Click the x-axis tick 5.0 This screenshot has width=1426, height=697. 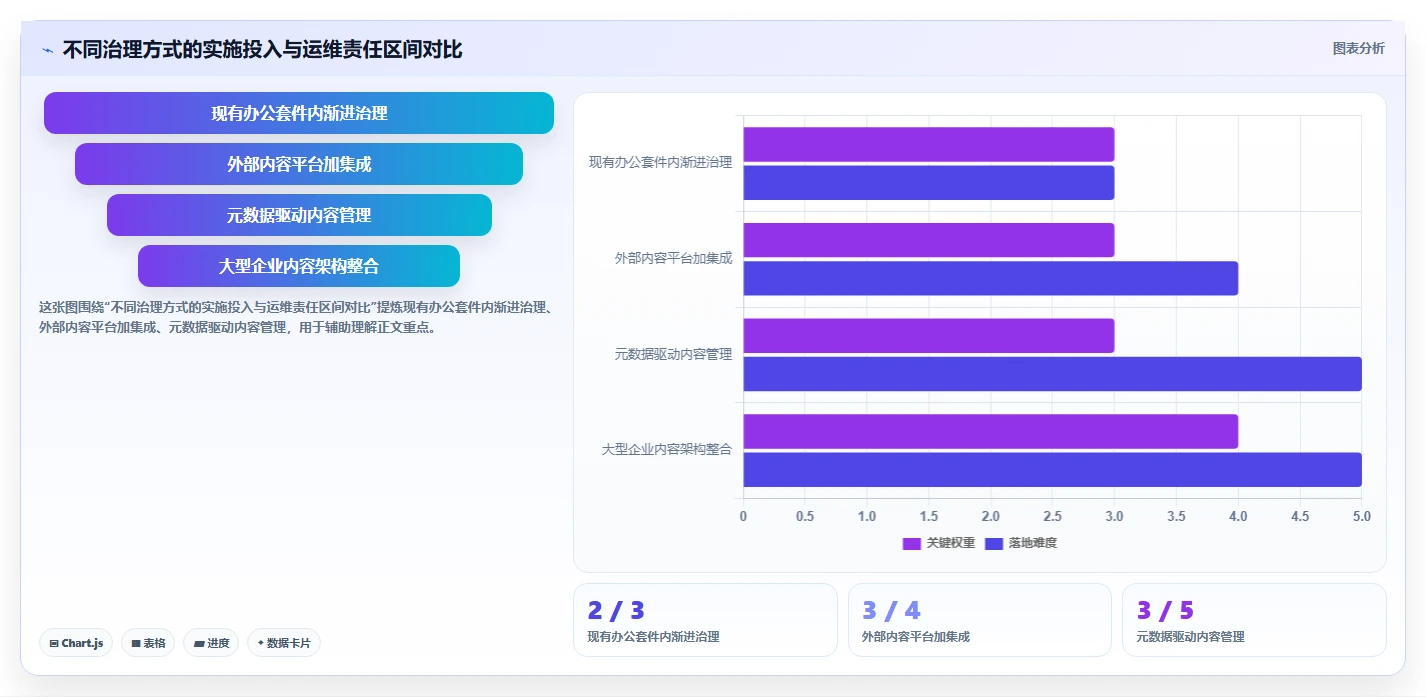(1362, 516)
